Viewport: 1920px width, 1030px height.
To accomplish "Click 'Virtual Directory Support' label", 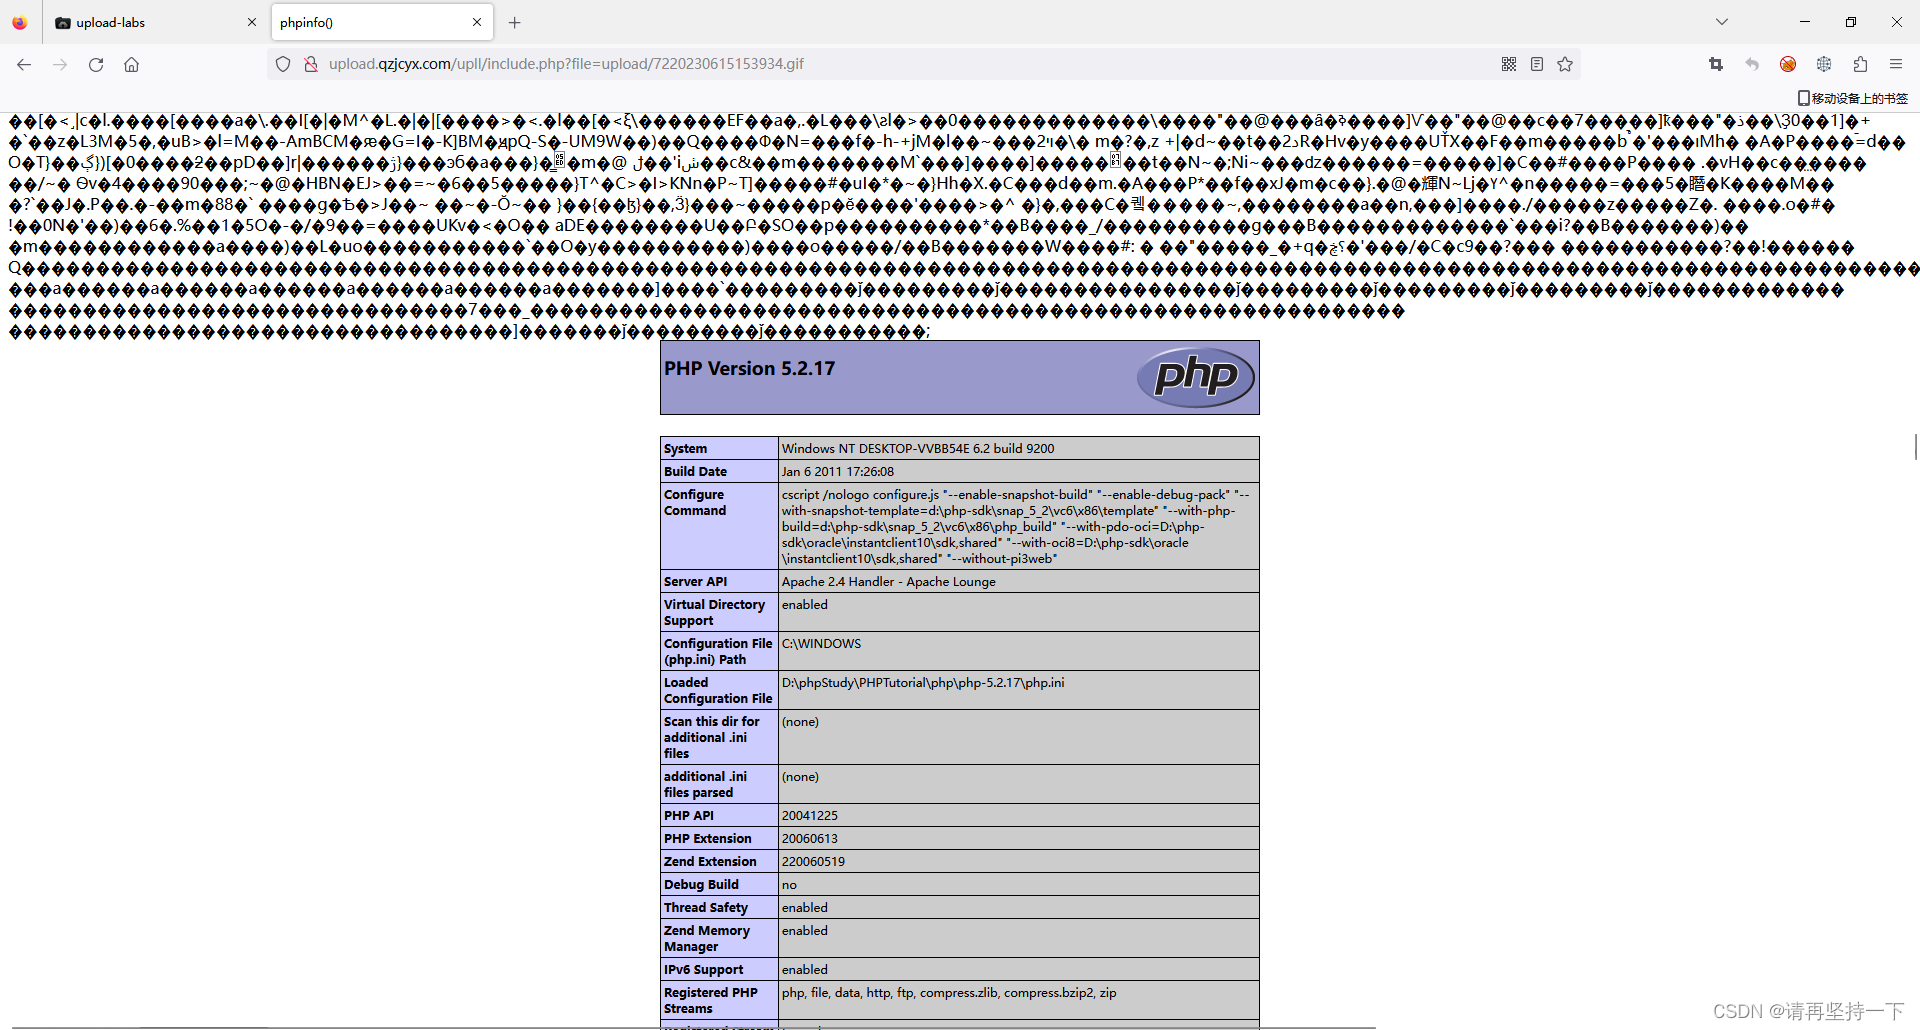I will point(714,613).
